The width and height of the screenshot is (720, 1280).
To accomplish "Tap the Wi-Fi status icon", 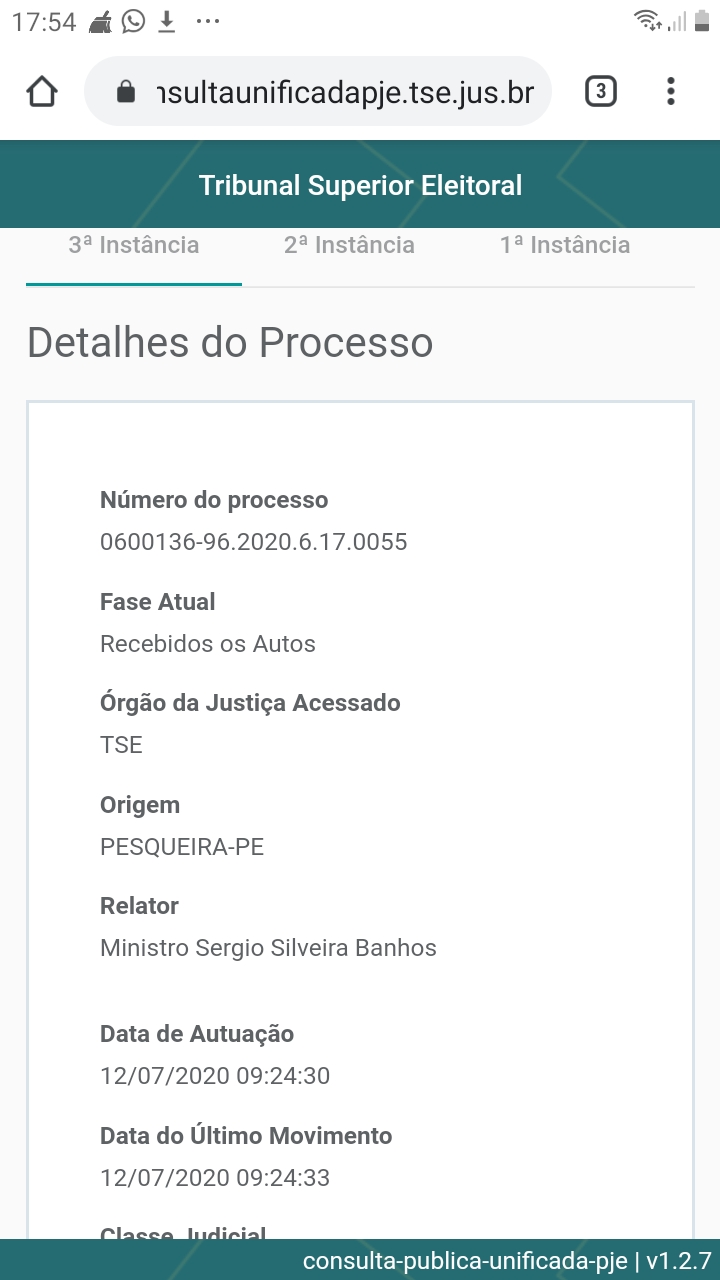I will [648, 21].
